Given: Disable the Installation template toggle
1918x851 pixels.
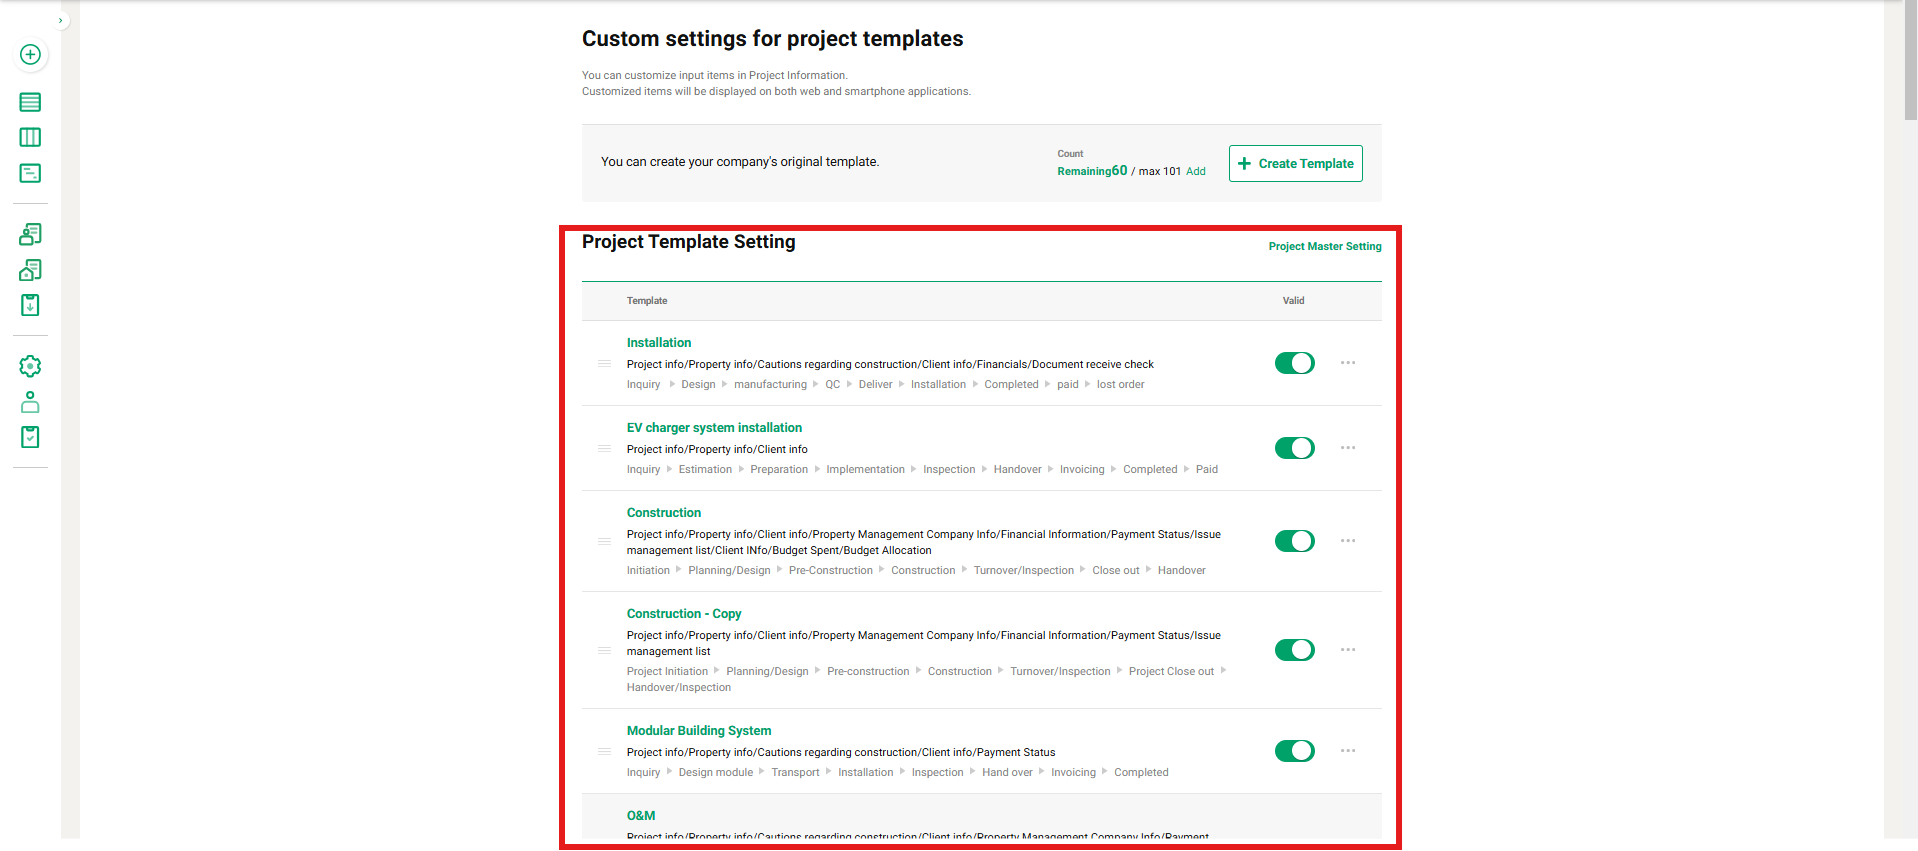Looking at the screenshot, I should pos(1294,363).
